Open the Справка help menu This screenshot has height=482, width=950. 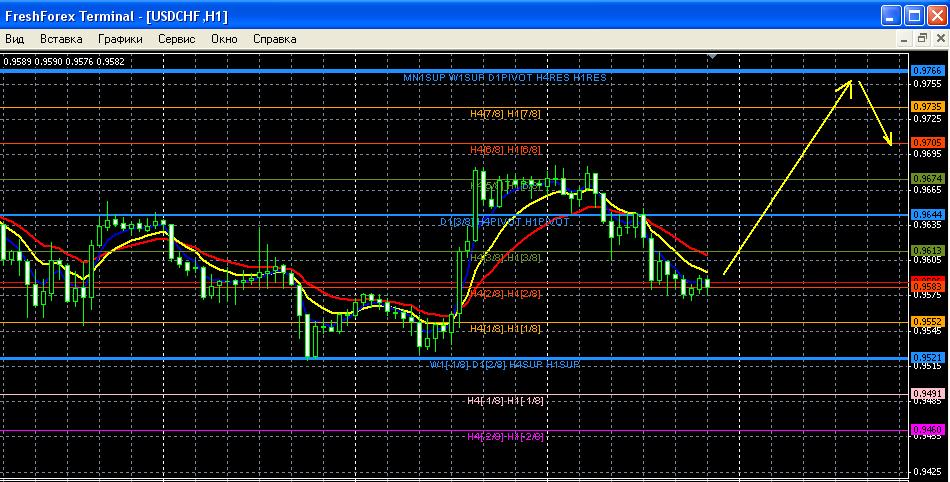274,39
